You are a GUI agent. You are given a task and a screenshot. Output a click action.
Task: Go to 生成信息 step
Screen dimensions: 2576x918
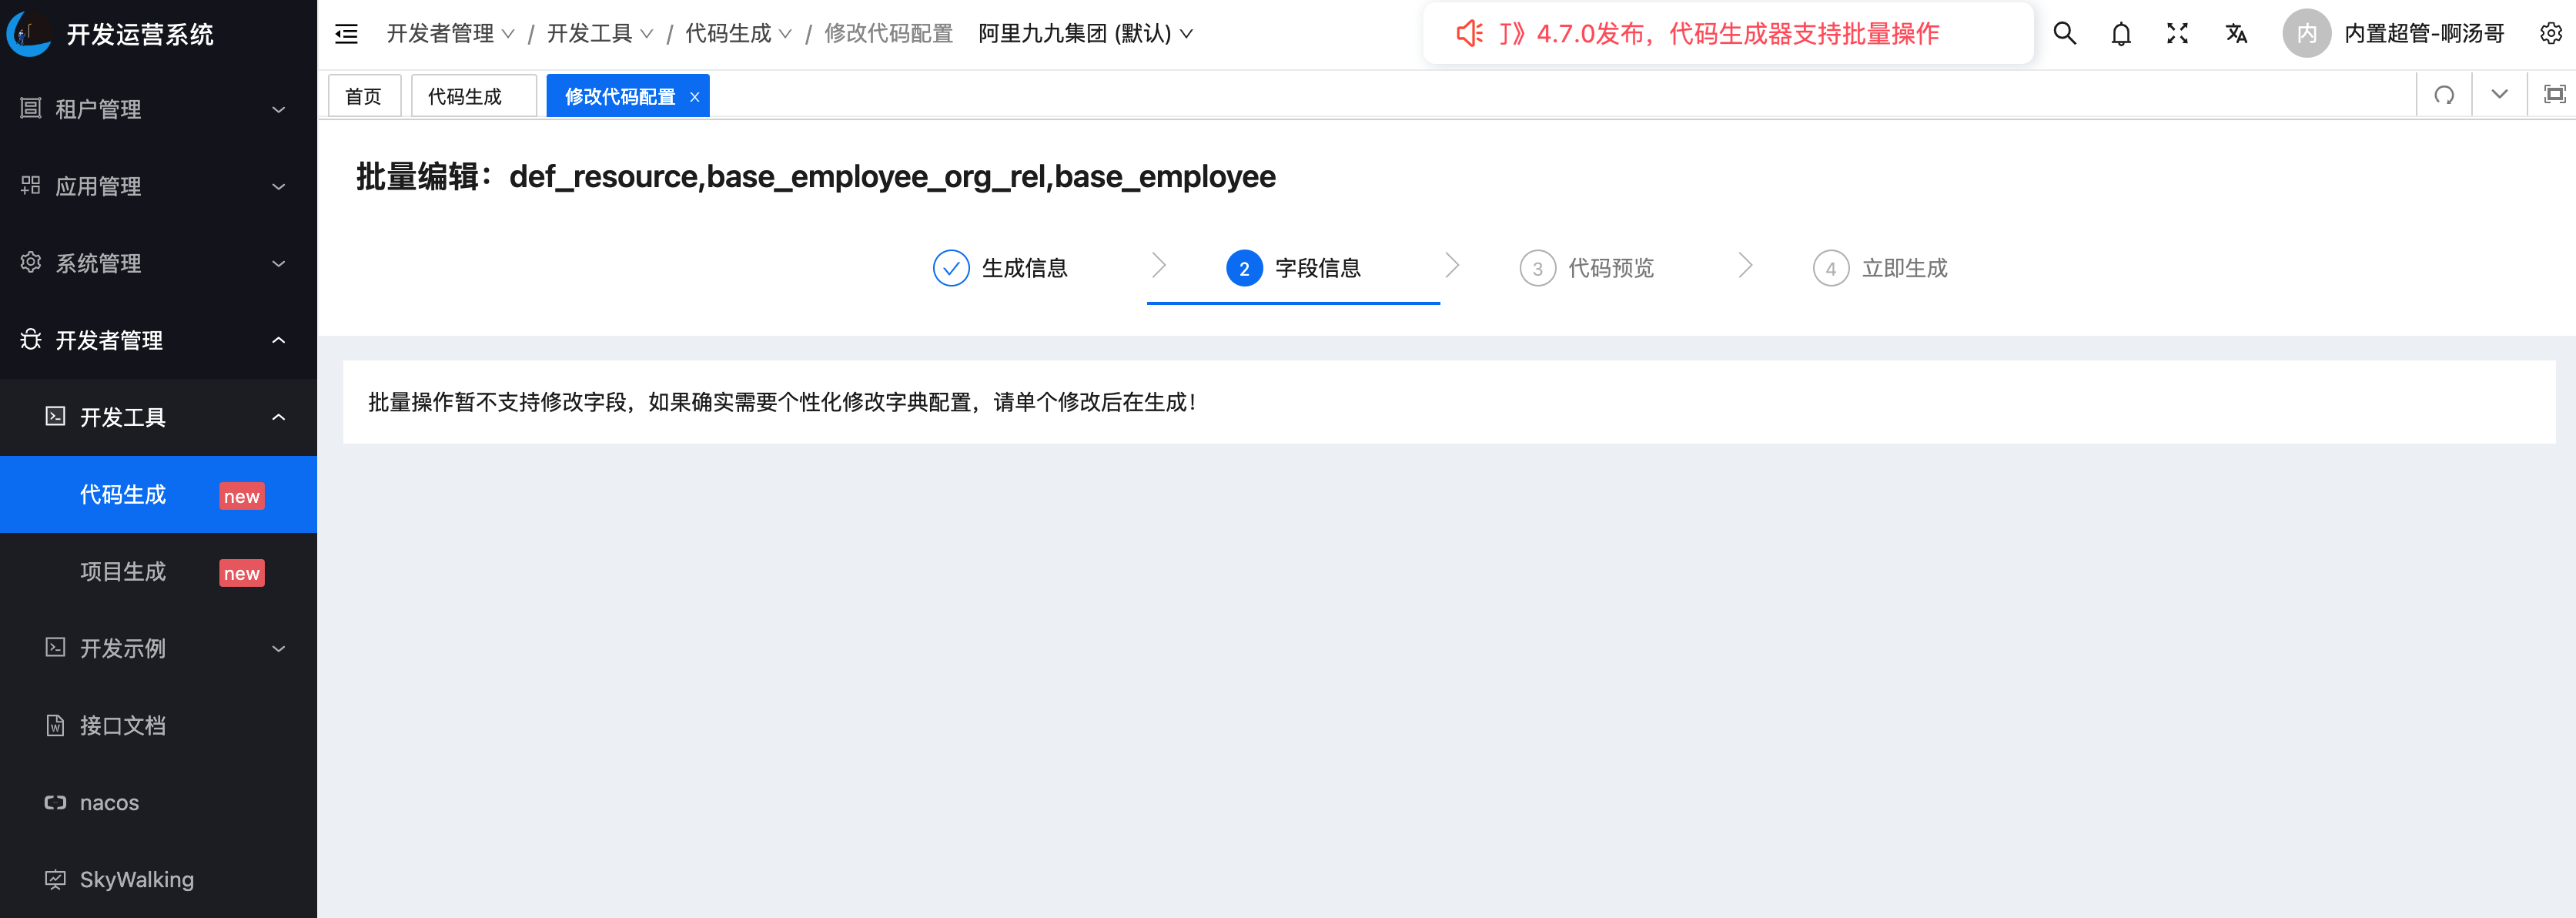tap(1001, 268)
